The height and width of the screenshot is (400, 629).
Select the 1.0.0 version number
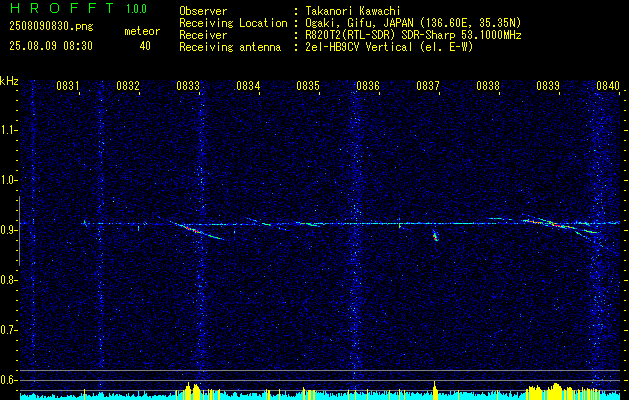(x=136, y=9)
